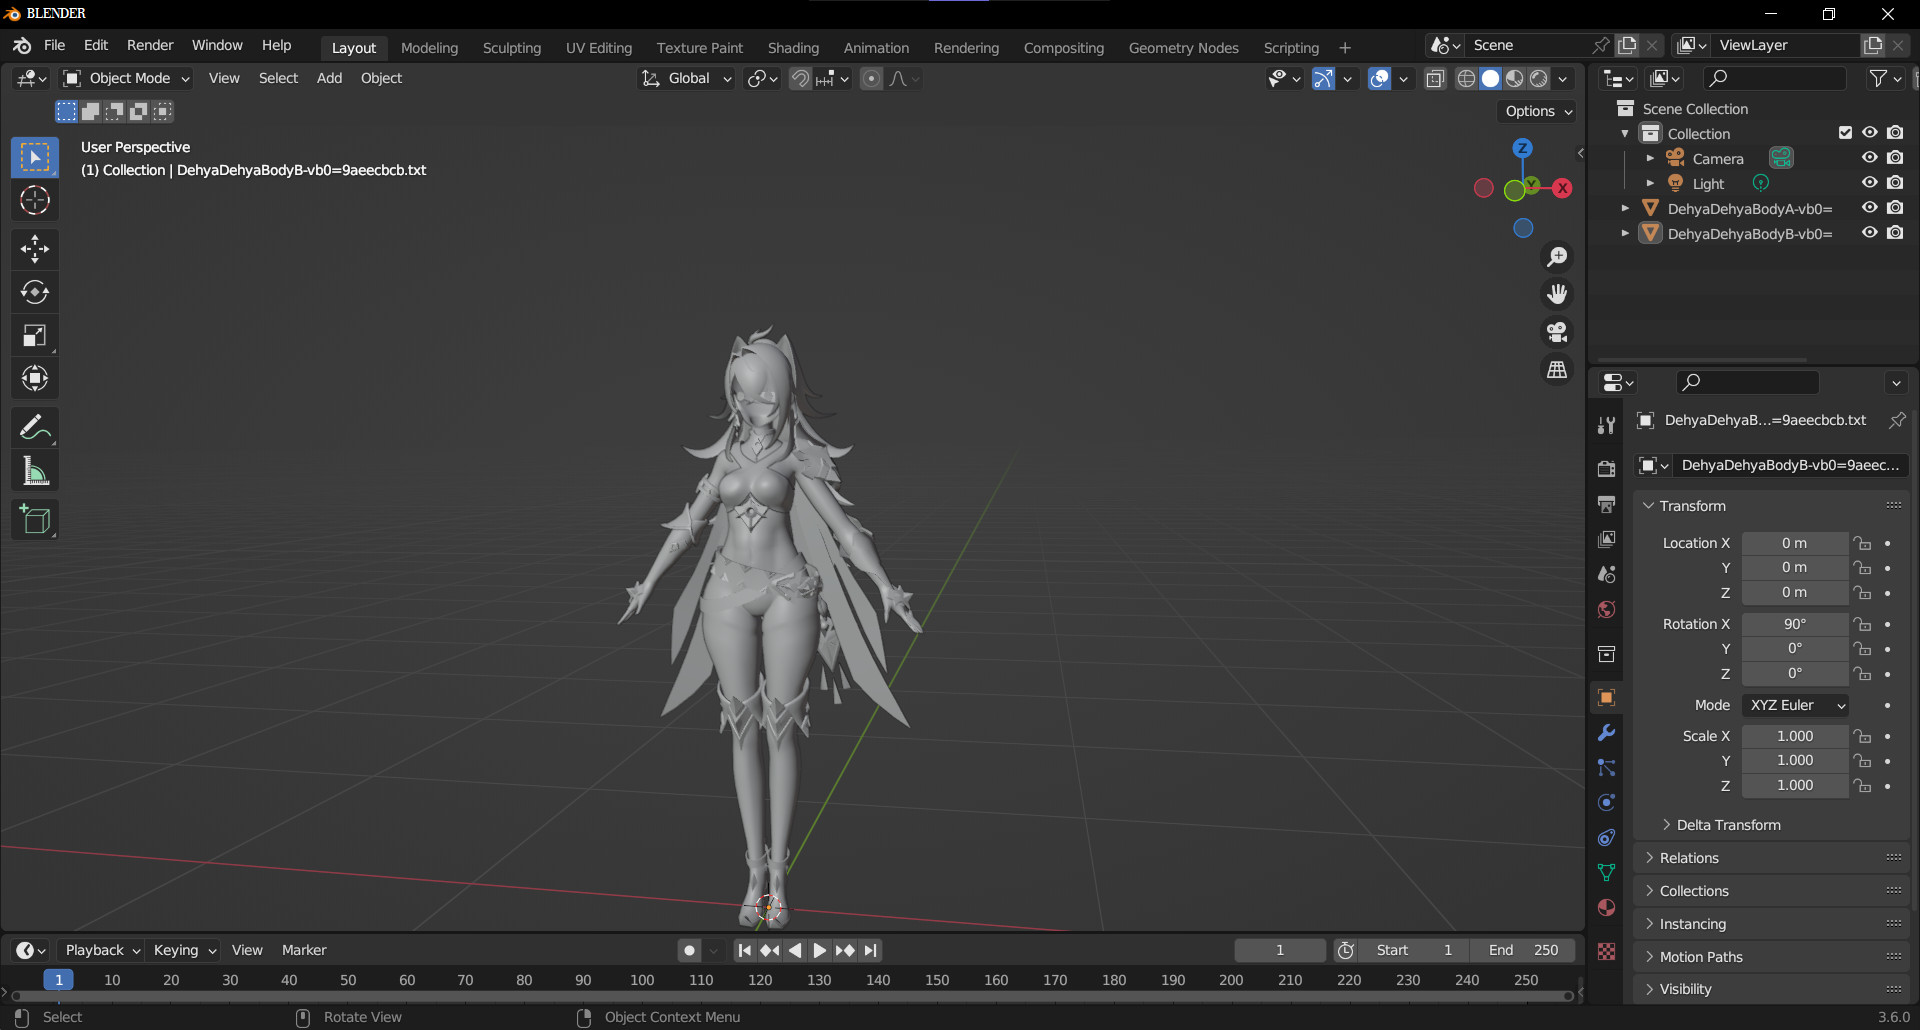1920x1030 pixels.
Task: Open the Object Mode dropdown
Action: click(125, 78)
